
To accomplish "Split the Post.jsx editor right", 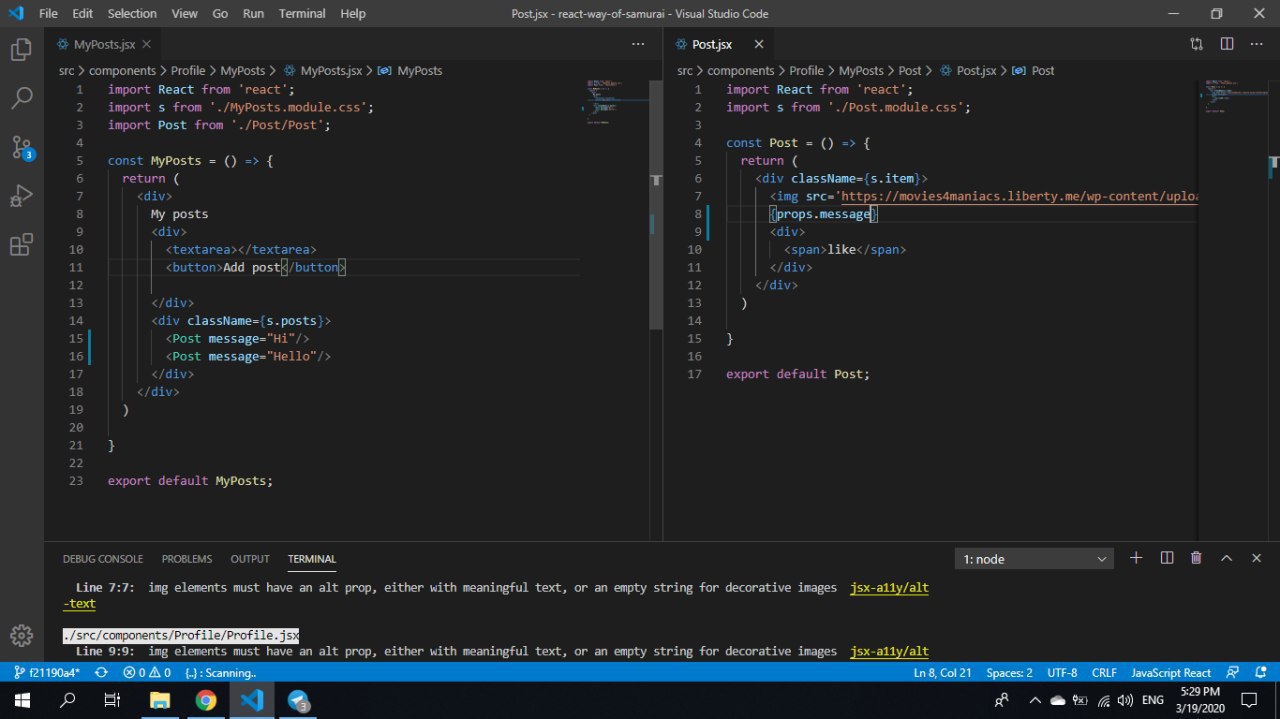I will [x=1227, y=44].
